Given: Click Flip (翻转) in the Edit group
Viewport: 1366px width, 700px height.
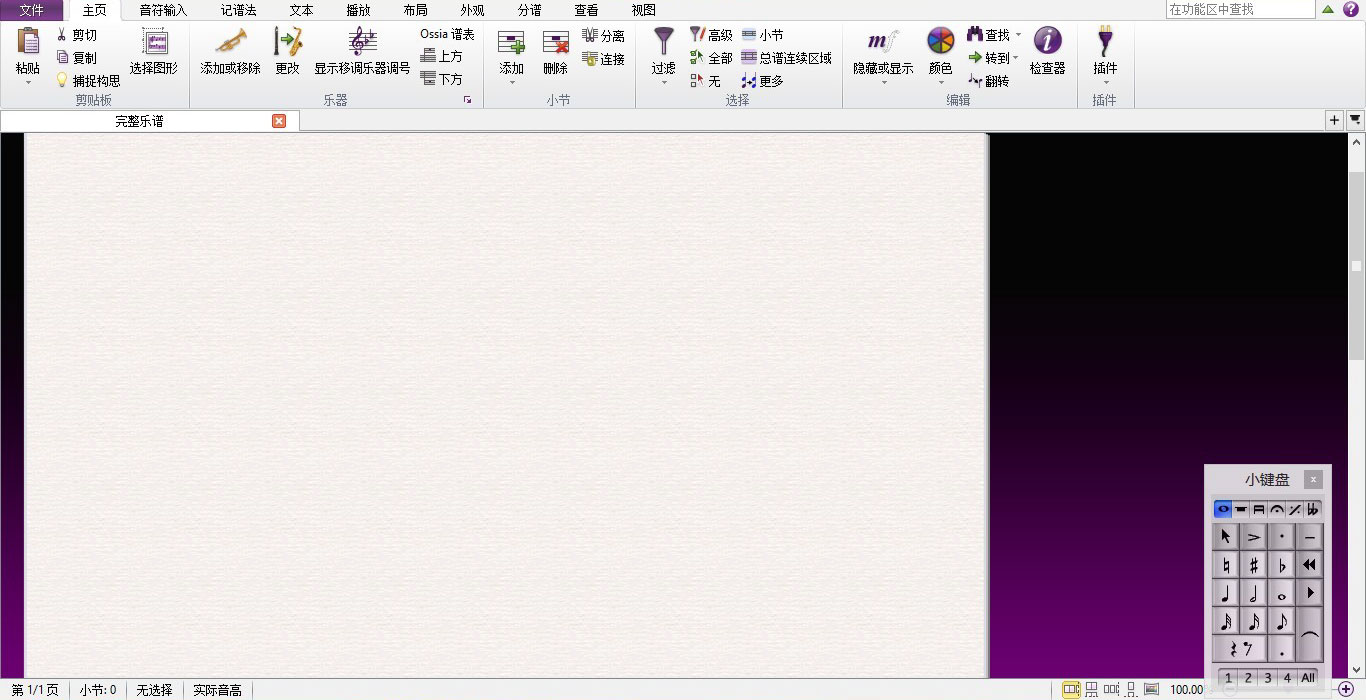Looking at the screenshot, I should click(x=989, y=81).
